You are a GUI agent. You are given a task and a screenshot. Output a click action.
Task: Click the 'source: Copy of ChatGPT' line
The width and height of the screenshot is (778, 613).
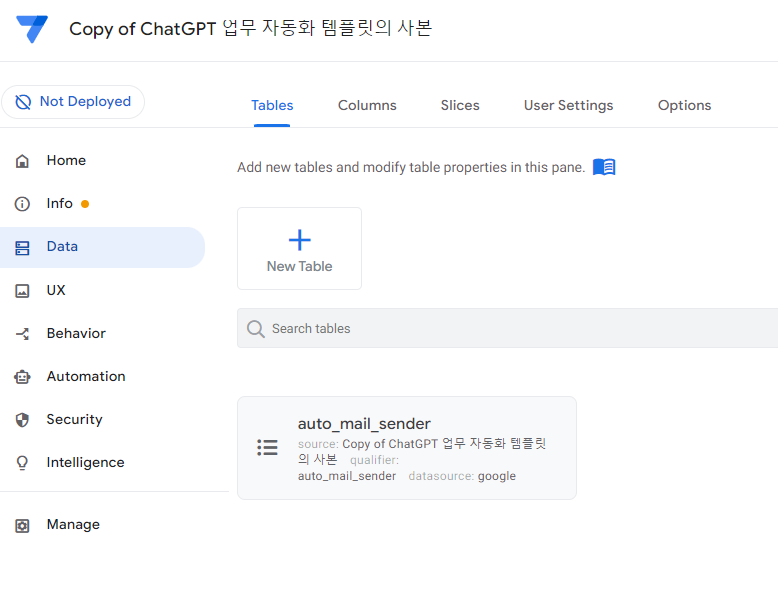(422, 444)
